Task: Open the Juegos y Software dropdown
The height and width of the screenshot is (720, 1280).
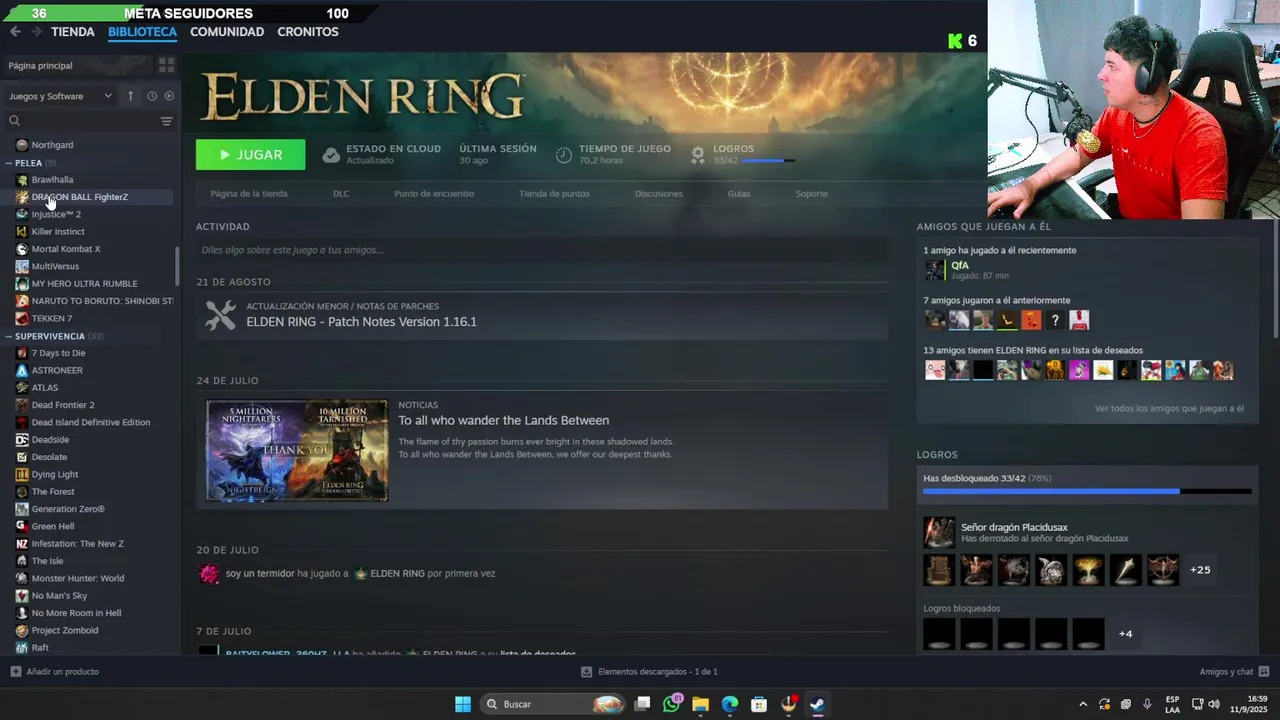Action: 60,96
